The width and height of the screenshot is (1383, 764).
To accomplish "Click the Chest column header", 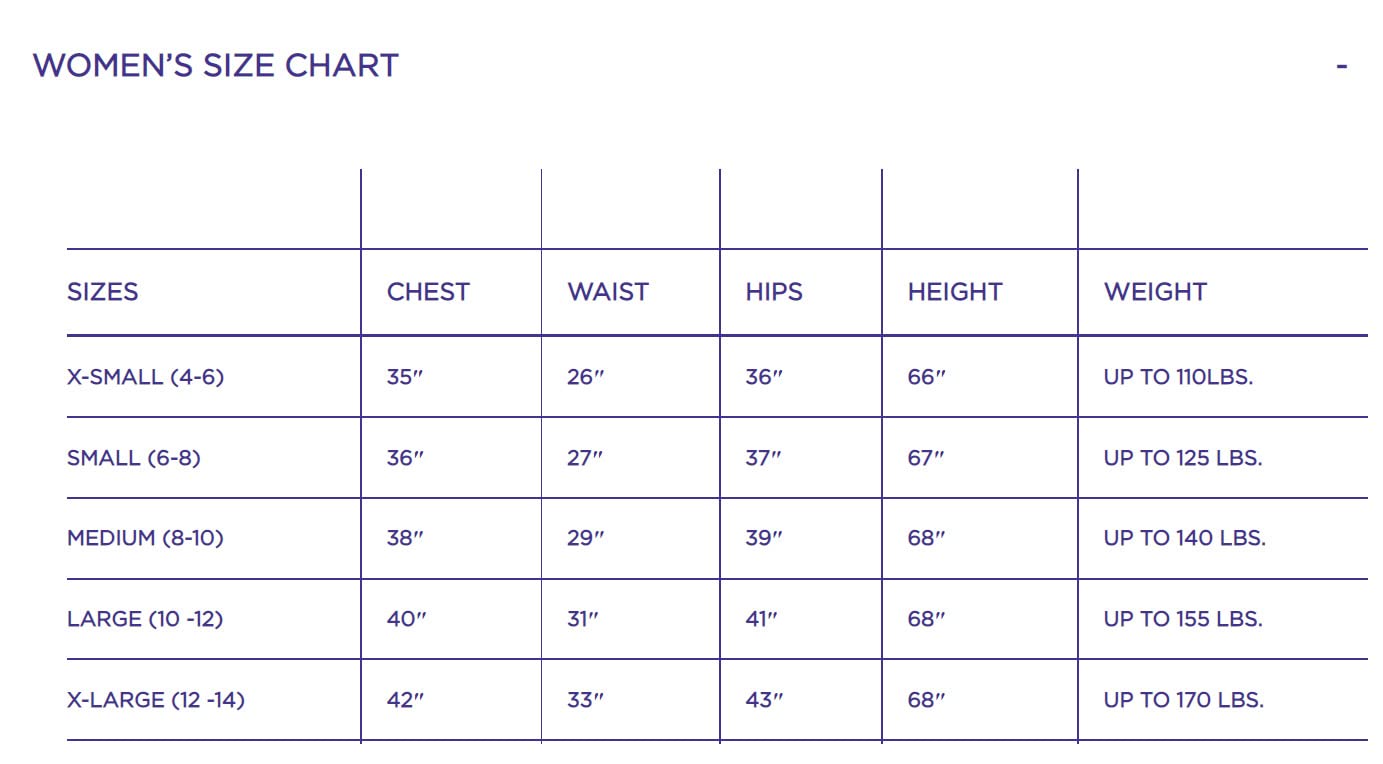I will click(x=428, y=292).
